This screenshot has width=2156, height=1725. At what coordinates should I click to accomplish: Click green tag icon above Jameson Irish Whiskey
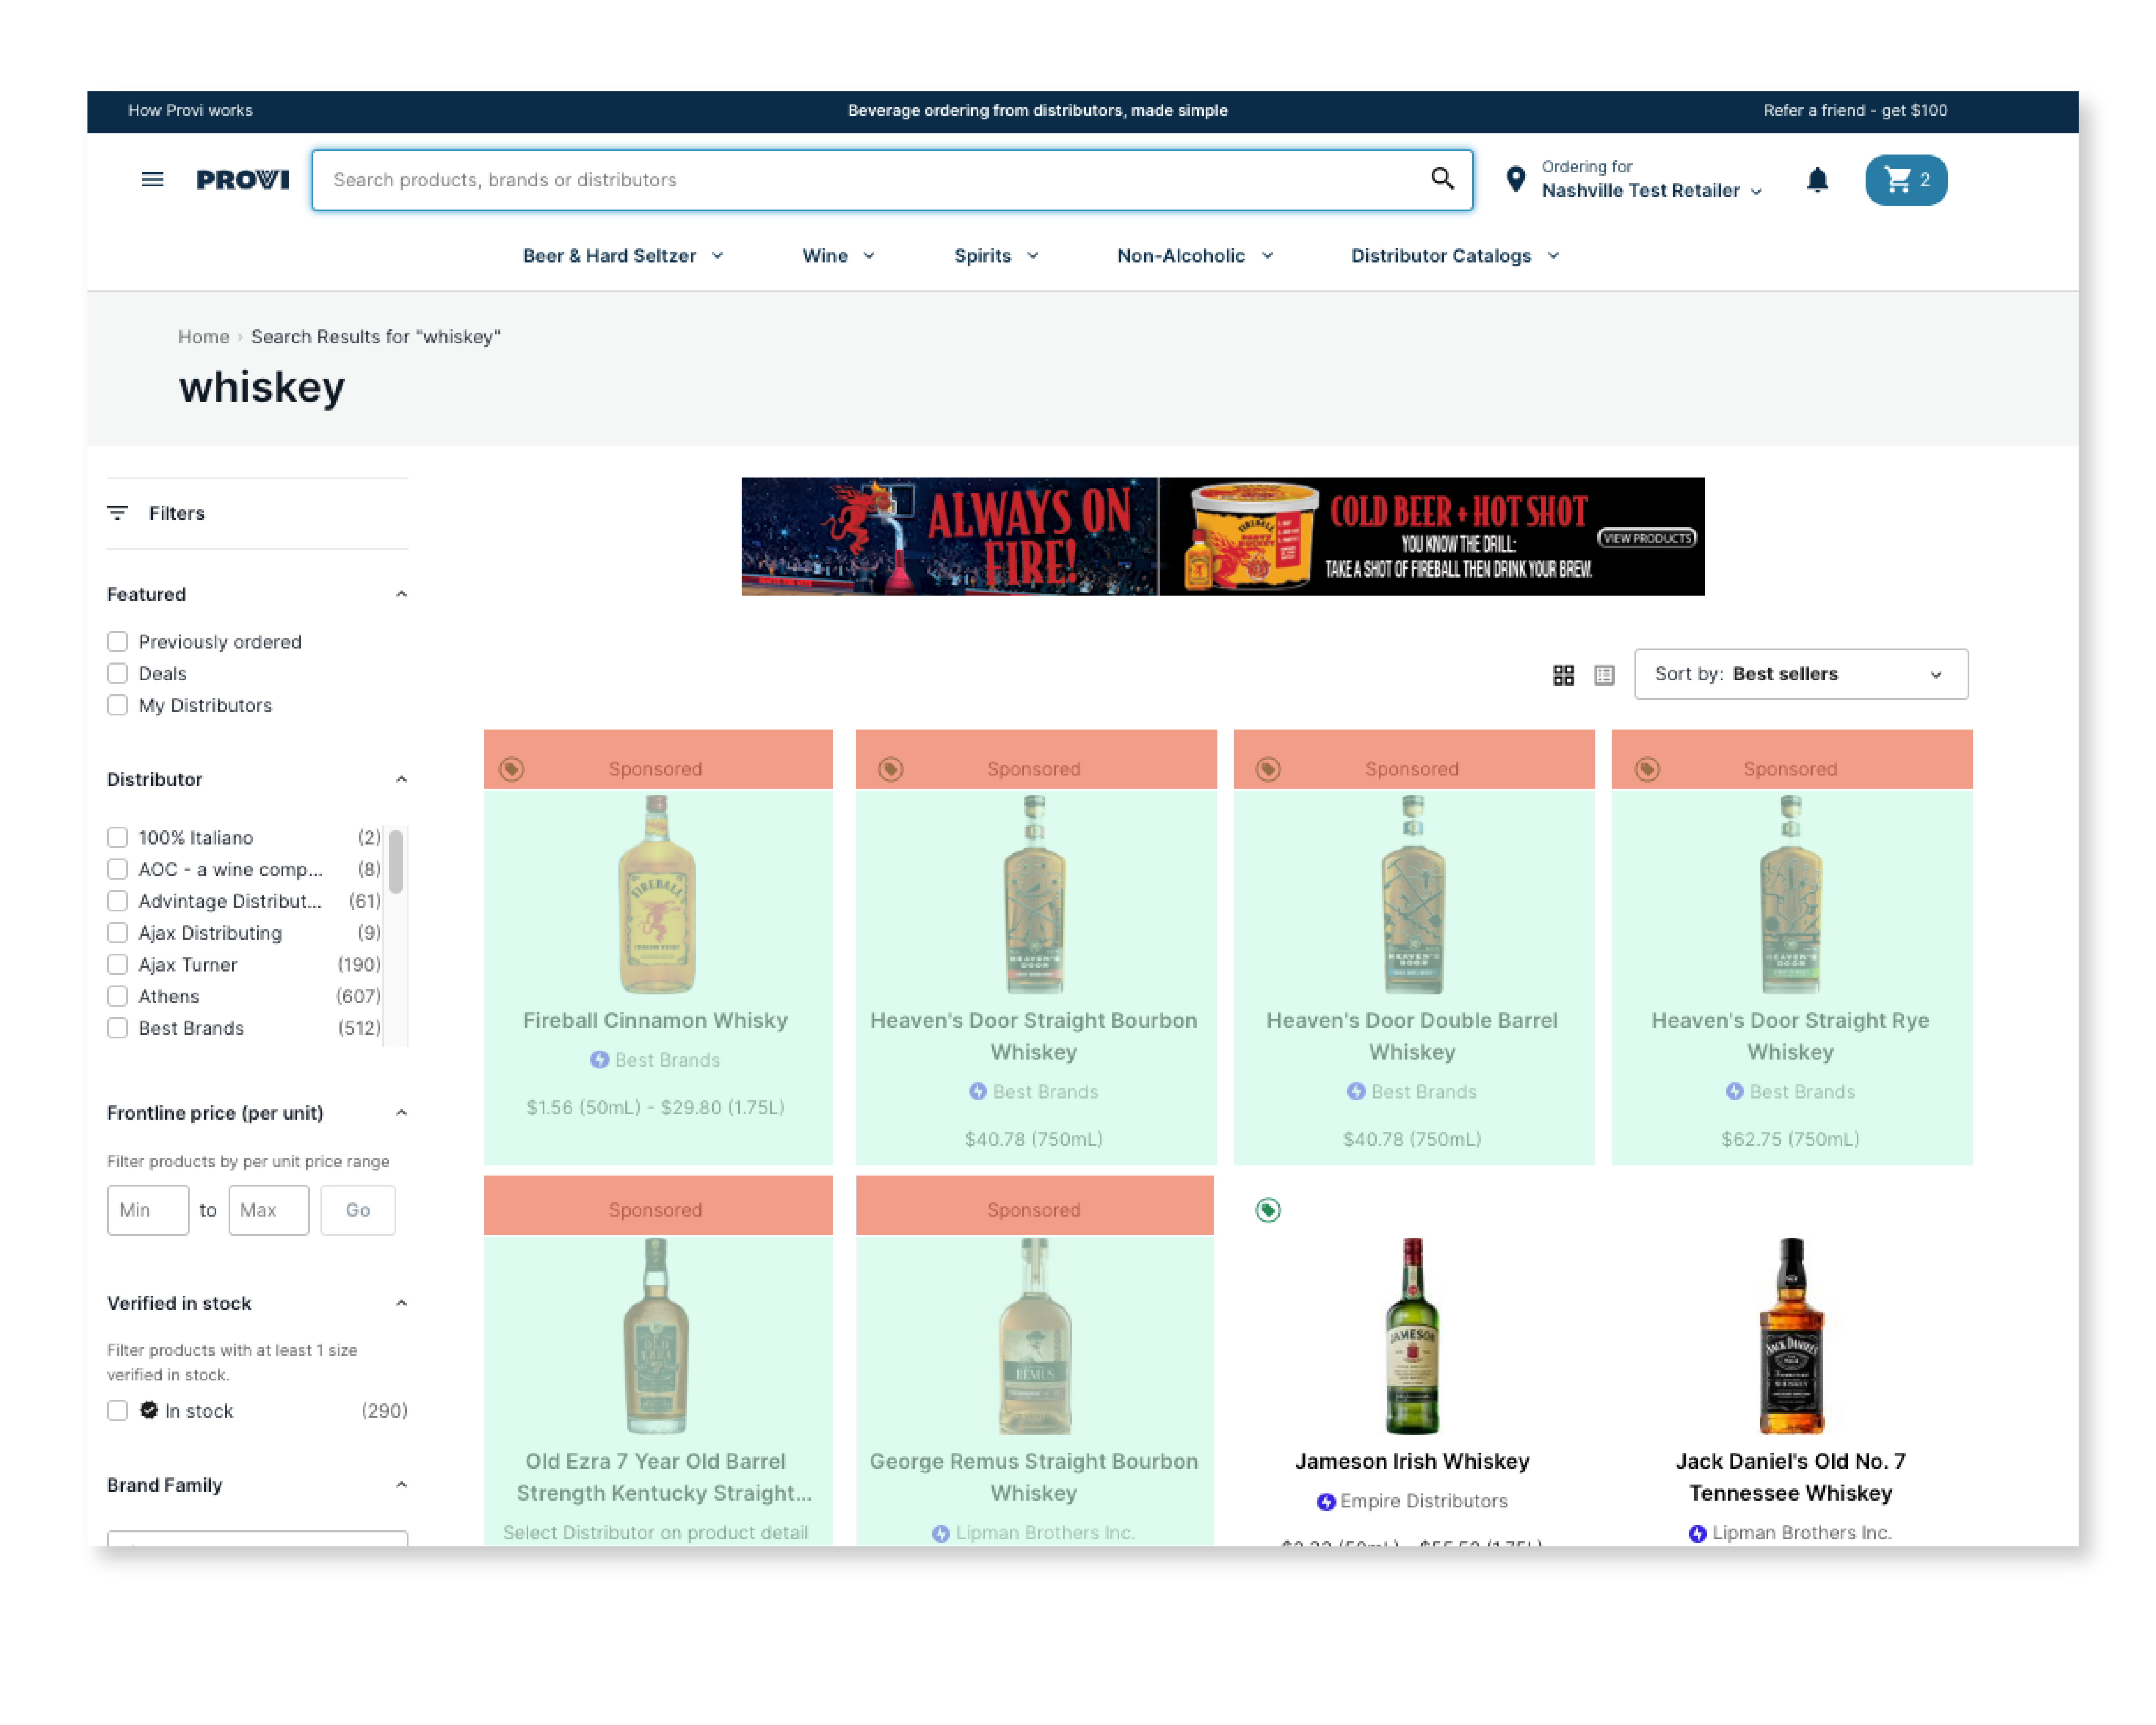pyautogui.click(x=1268, y=1210)
